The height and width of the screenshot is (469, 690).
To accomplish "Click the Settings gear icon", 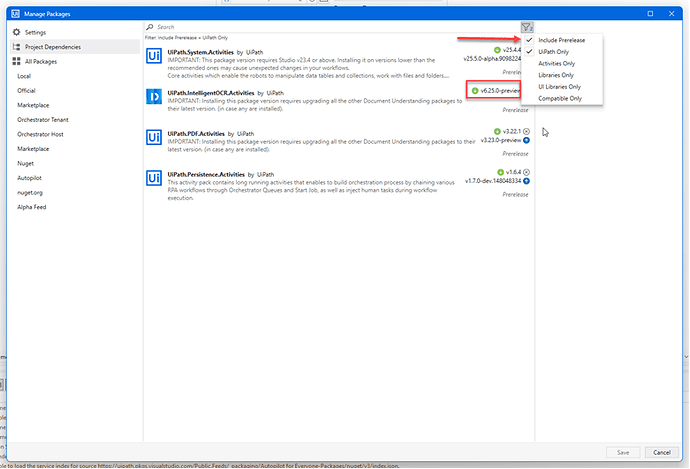I will pos(17,32).
